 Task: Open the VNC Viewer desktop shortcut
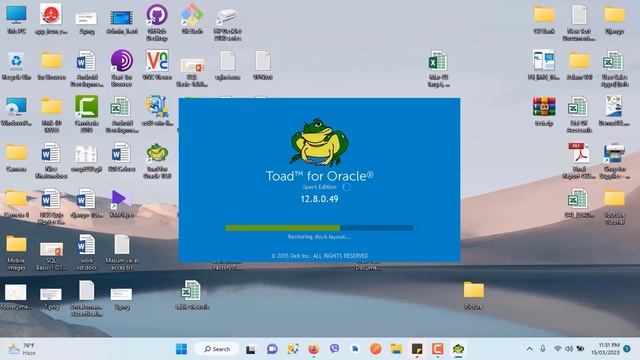pos(157,65)
